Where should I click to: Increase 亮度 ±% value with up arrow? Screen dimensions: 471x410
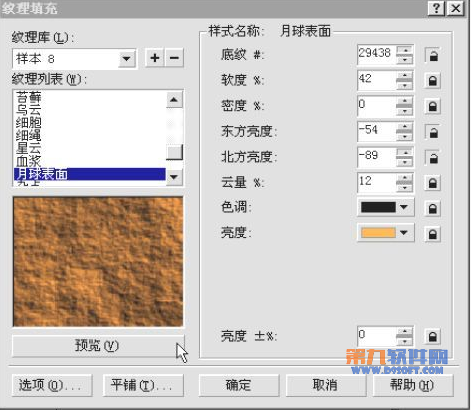(405, 332)
